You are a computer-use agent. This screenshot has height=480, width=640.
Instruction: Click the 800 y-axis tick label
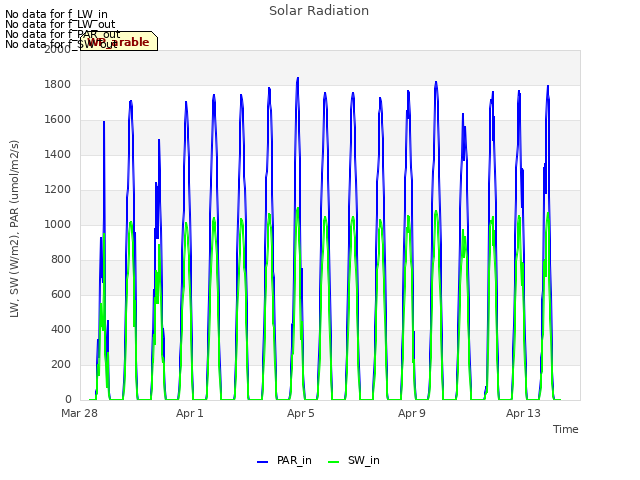point(61,259)
